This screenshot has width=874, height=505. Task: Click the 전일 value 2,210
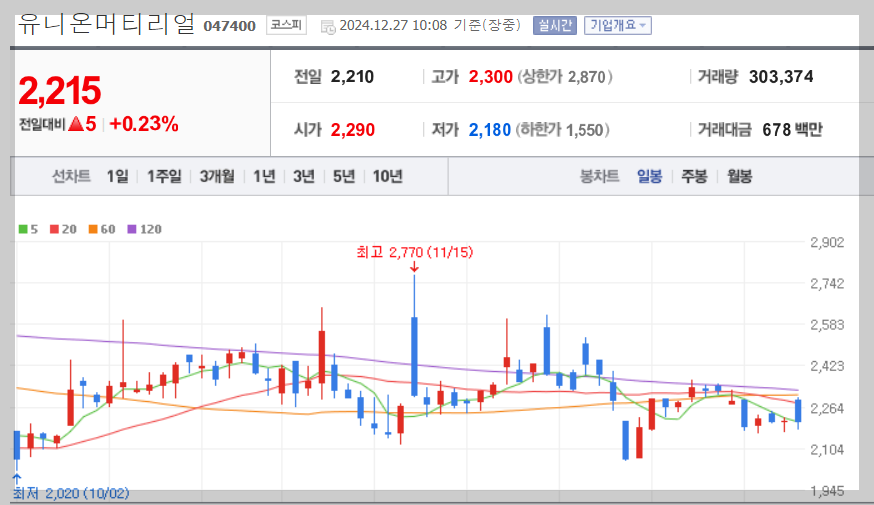coord(352,76)
